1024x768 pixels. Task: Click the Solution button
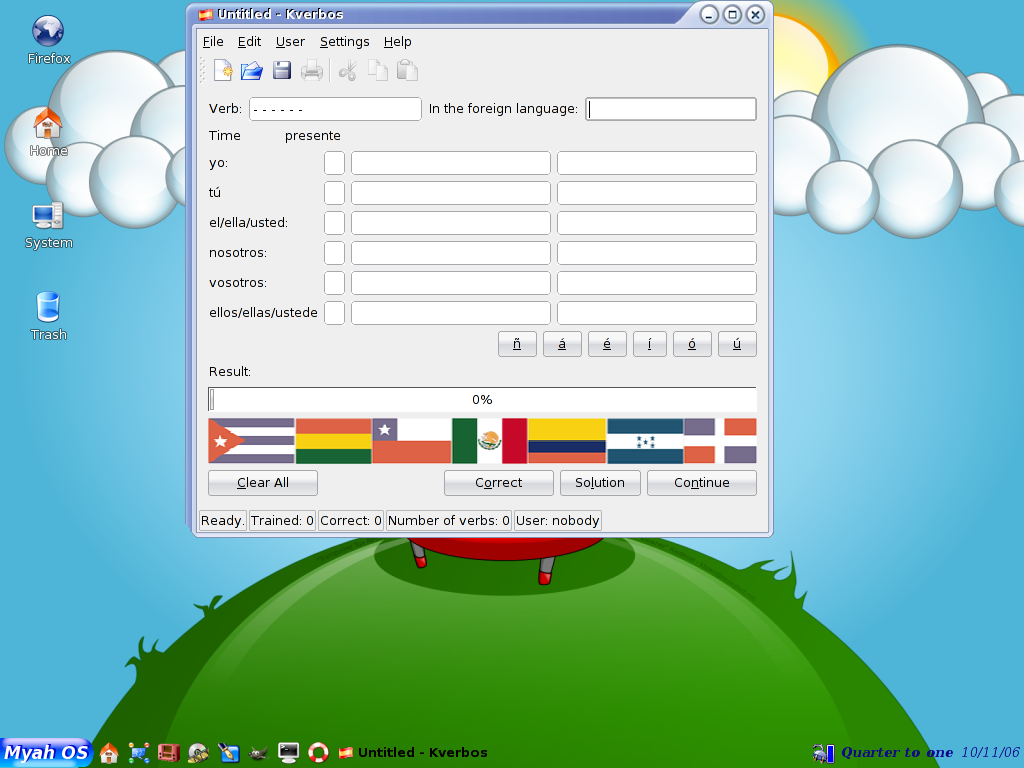pyautogui.click(x=600, y=483)
